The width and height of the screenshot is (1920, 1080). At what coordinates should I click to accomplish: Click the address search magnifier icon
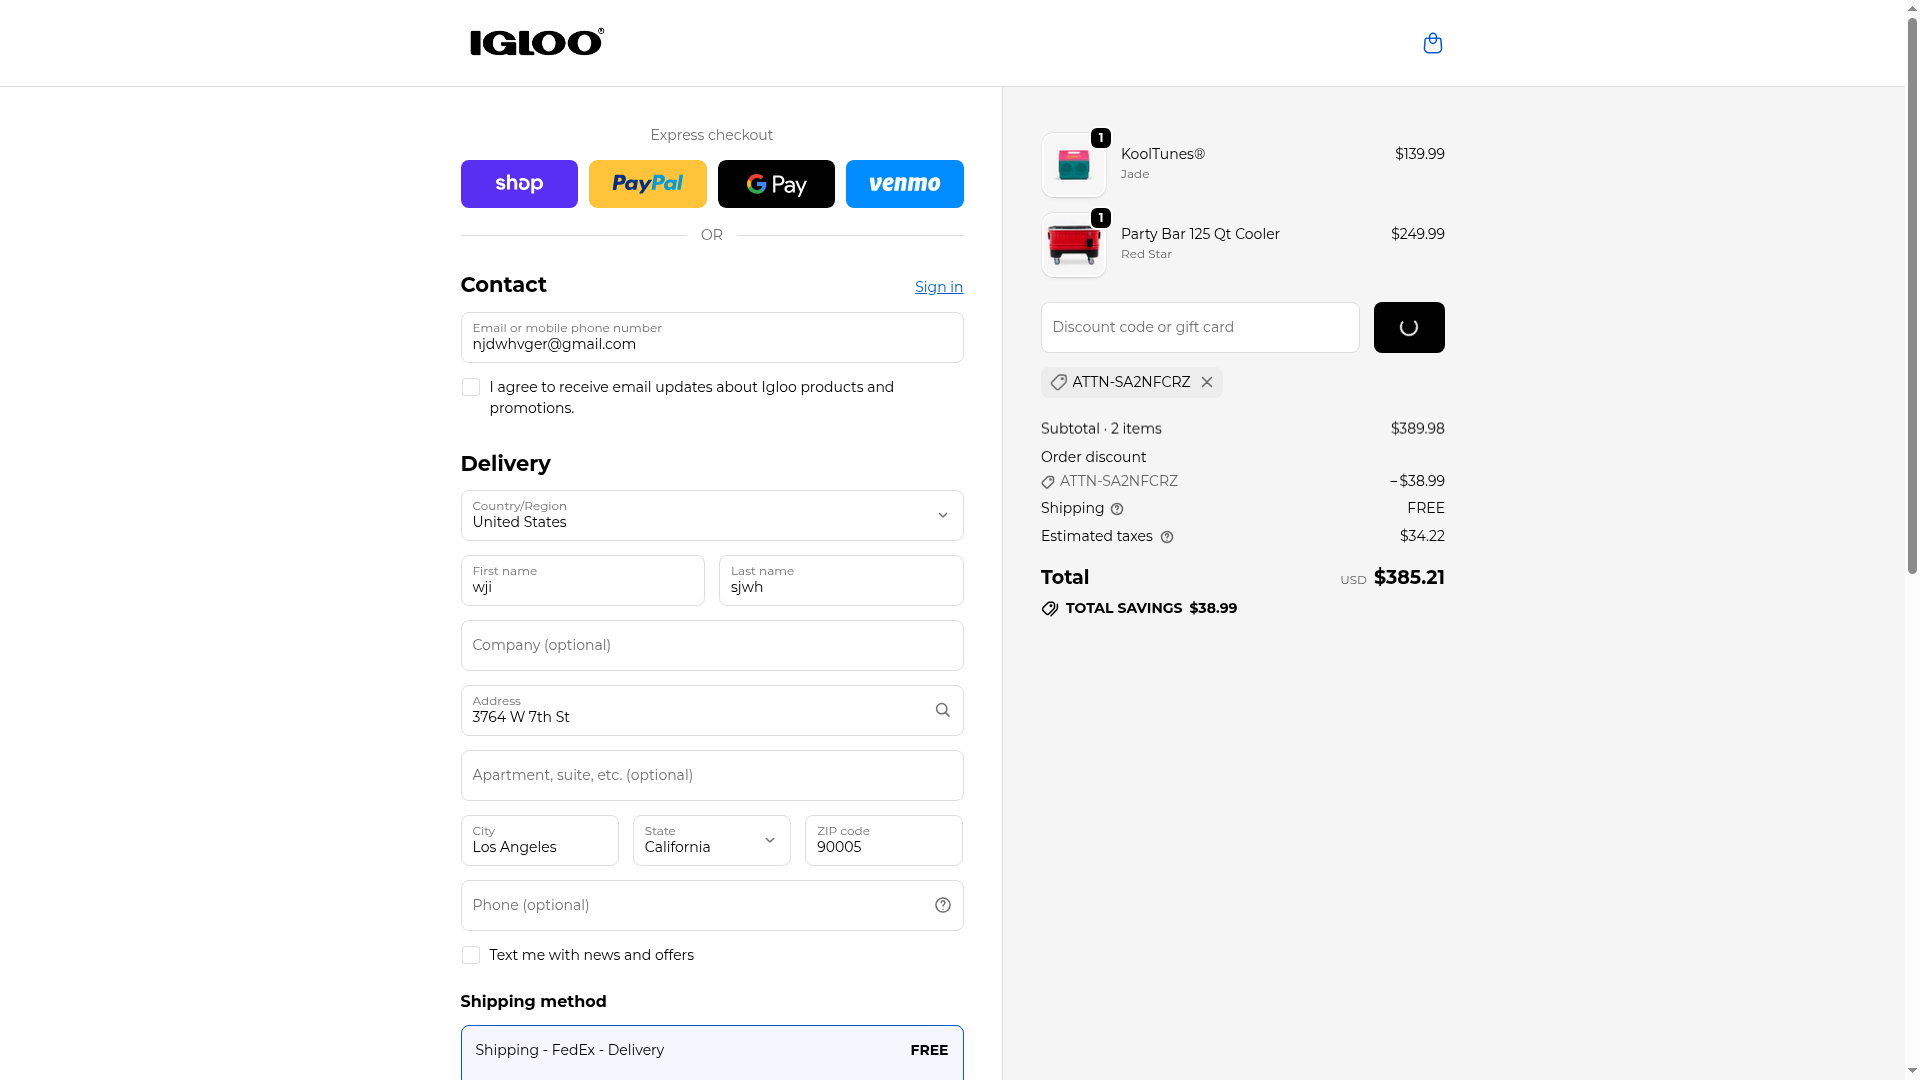[942, 710]
